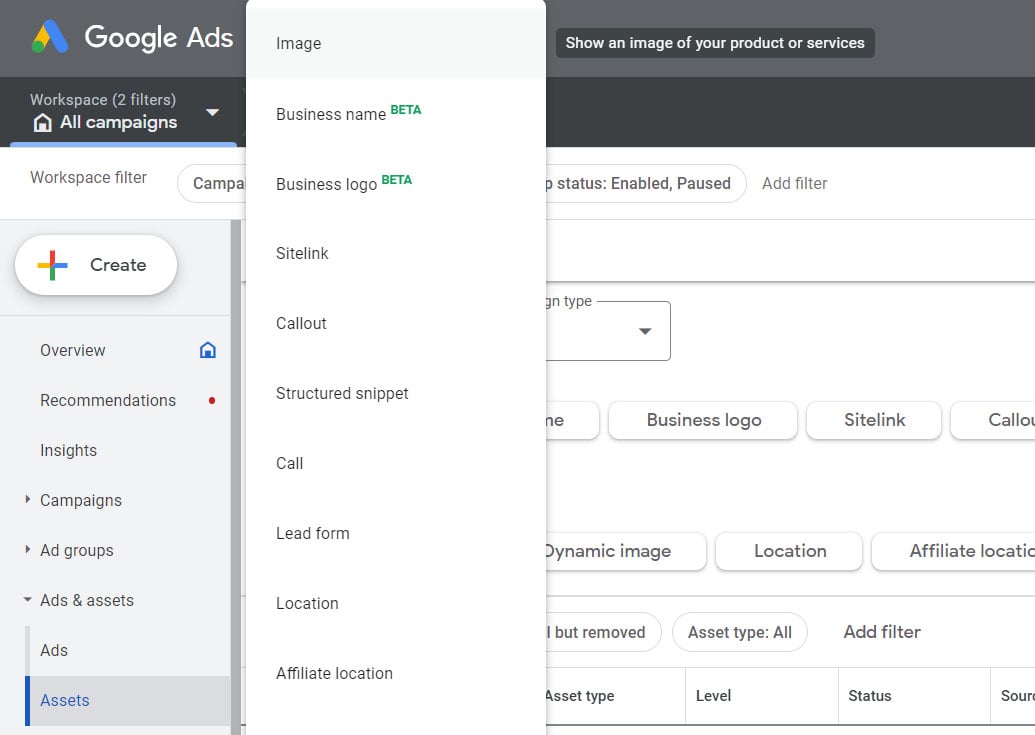Click the home icon beside Overview
This screenshot has height=735, width=1035.
[x=208, y=350]
